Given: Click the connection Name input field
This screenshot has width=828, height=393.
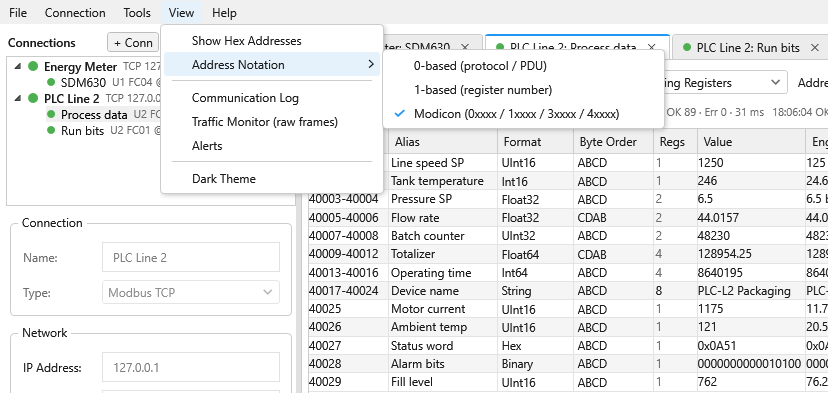Looking at the screenshot, I should (x=191, y=258).
